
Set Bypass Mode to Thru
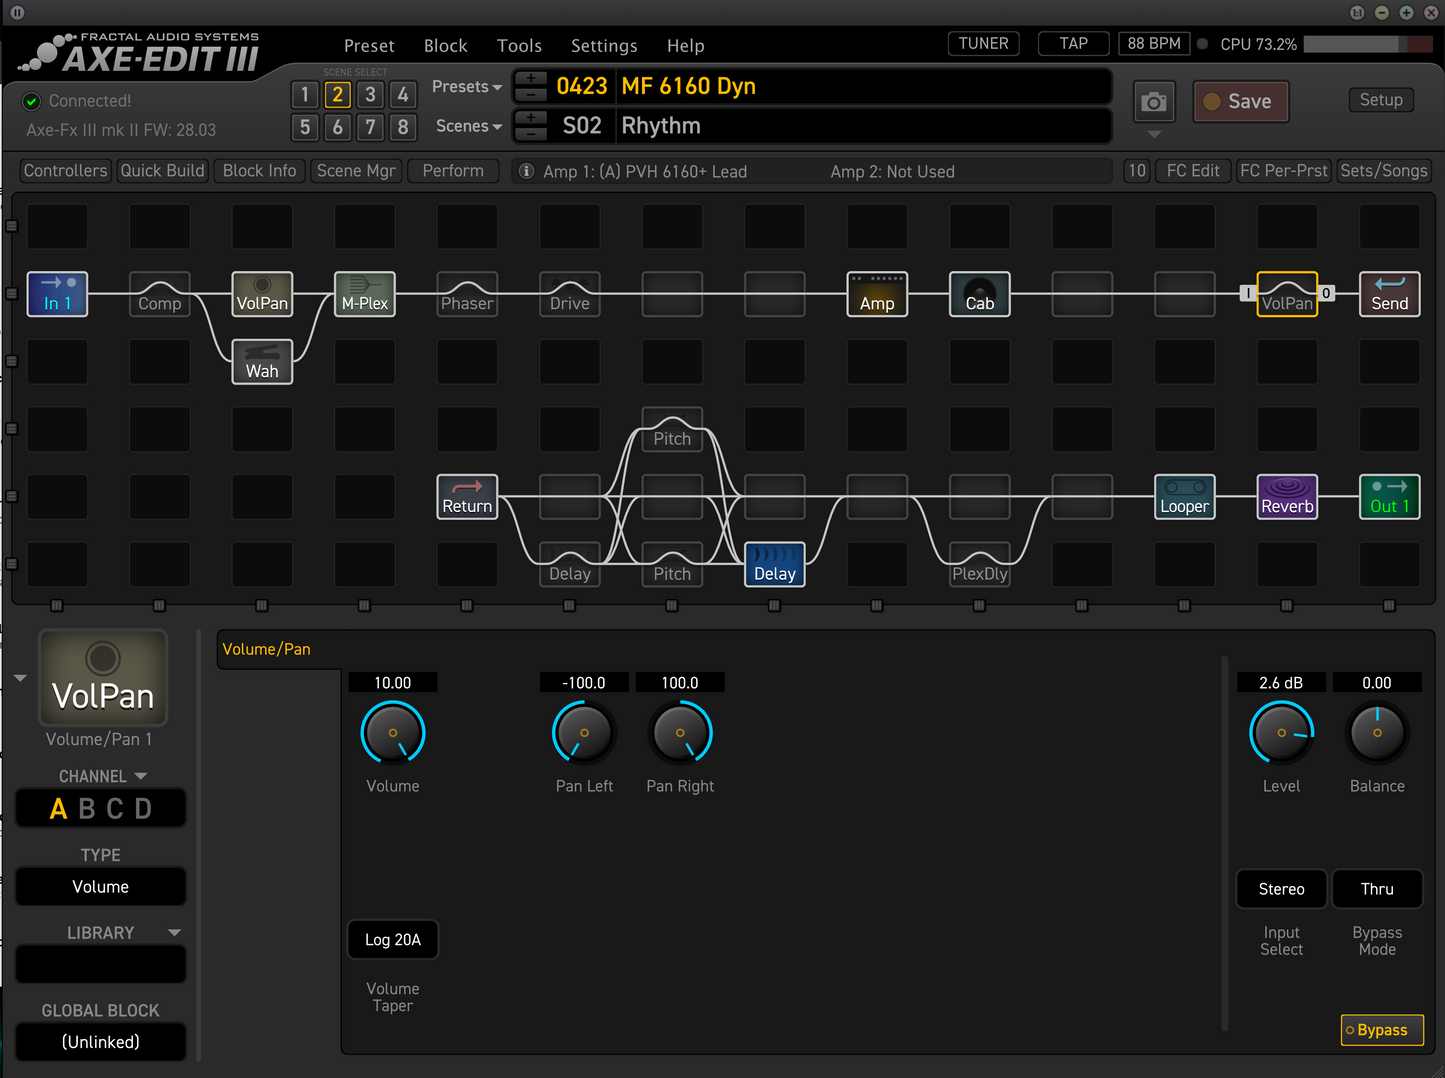pyautogui.click(x=1377, y=888)
